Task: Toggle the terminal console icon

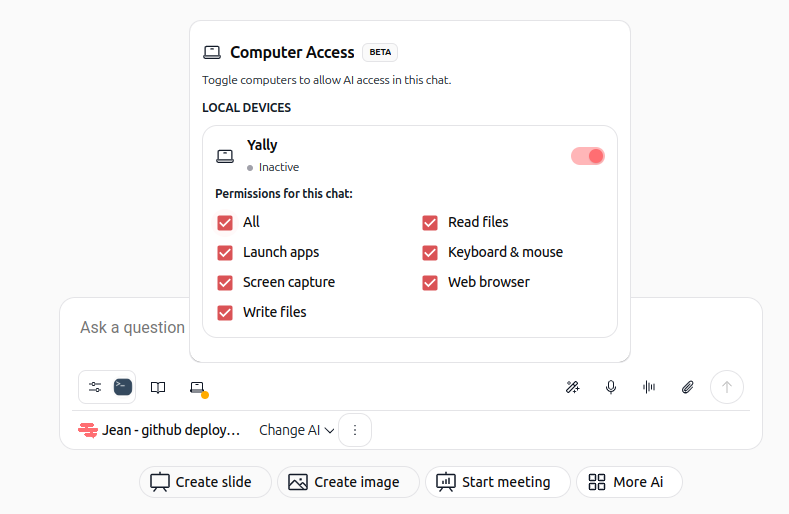Action: tap(123, 387)
